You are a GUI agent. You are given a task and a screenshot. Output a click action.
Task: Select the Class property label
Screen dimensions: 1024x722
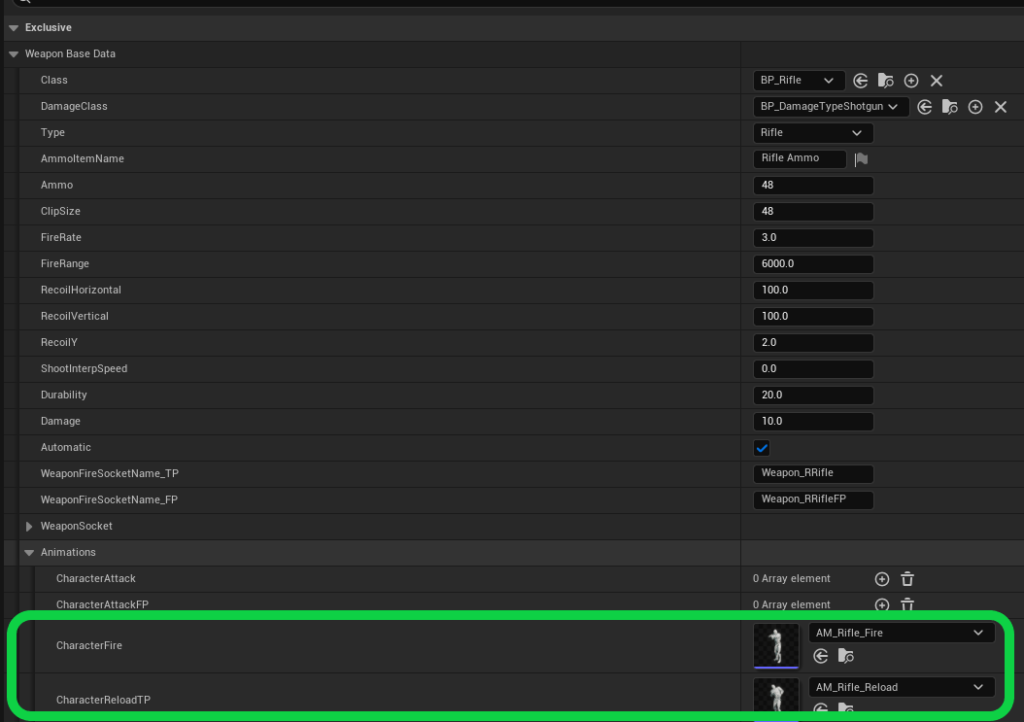click(x=54, y=80)
